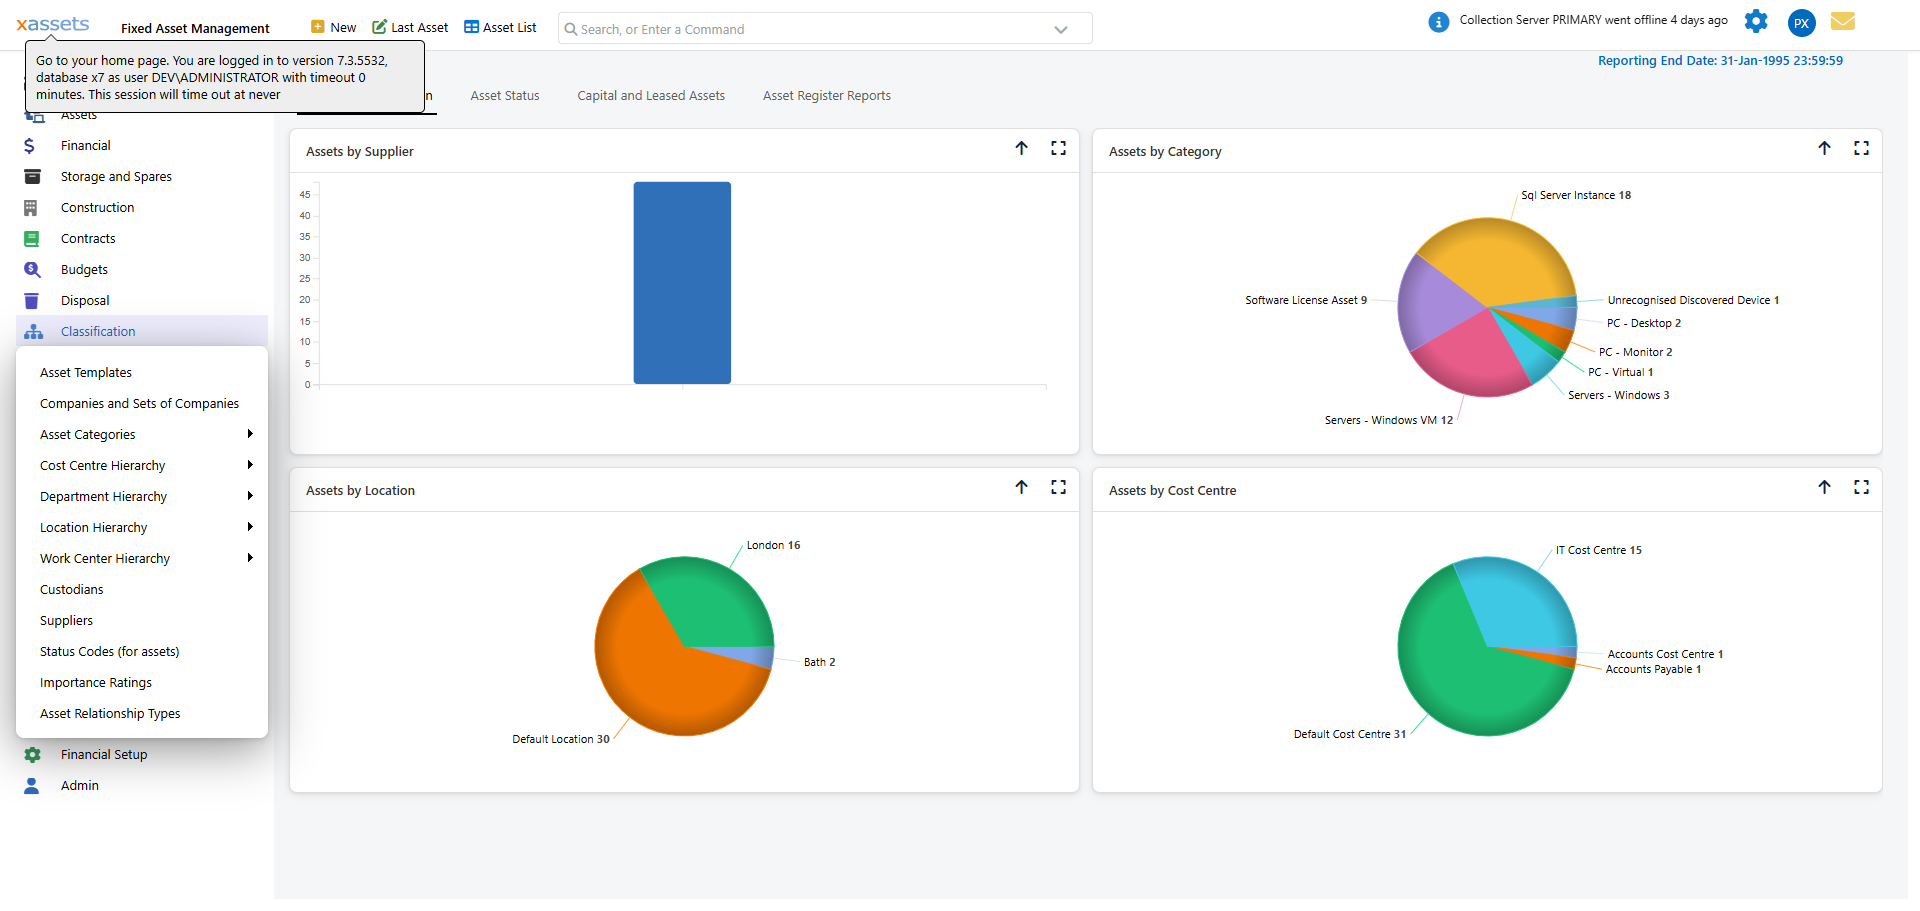Screen dimensions: 1920x911
Task: Select Asset Templates from the Classification menu
Action: coord(85,372)
